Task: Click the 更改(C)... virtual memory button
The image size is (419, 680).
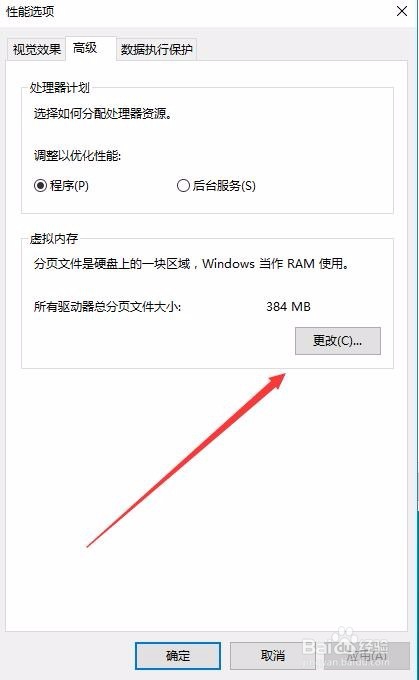Action: coord(338,341)
